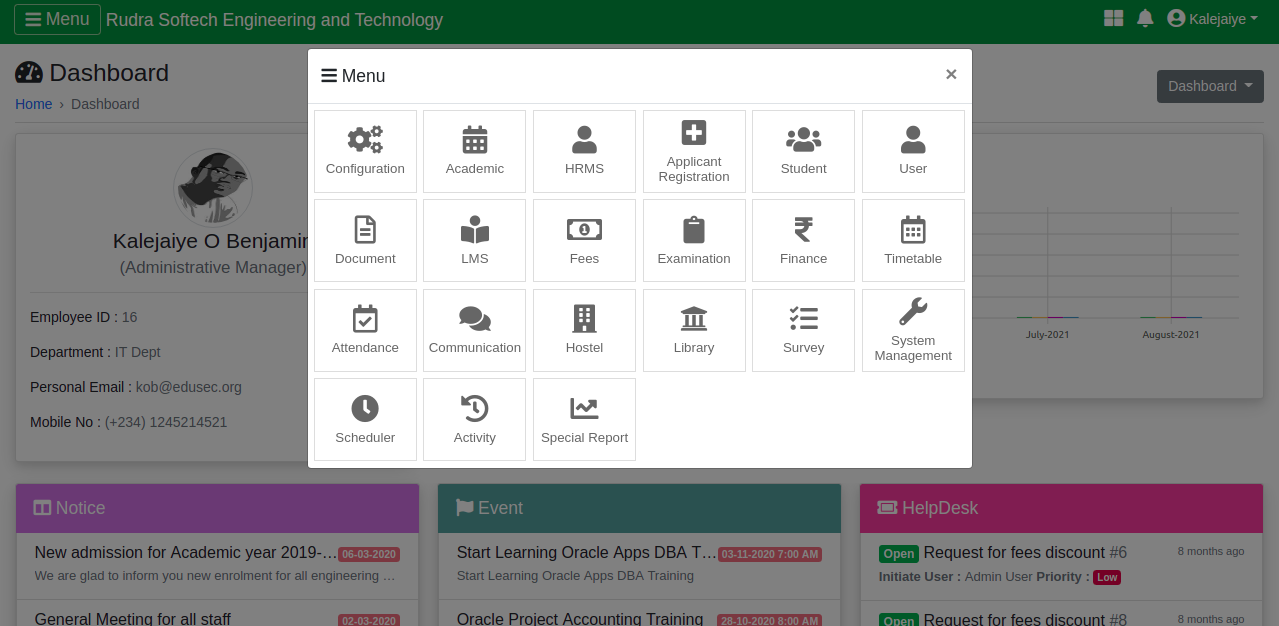The height and width of the screenshot is (626, 1279).
Task: Open the Student module
Action: pyautogui.click(x=803, y=151)
